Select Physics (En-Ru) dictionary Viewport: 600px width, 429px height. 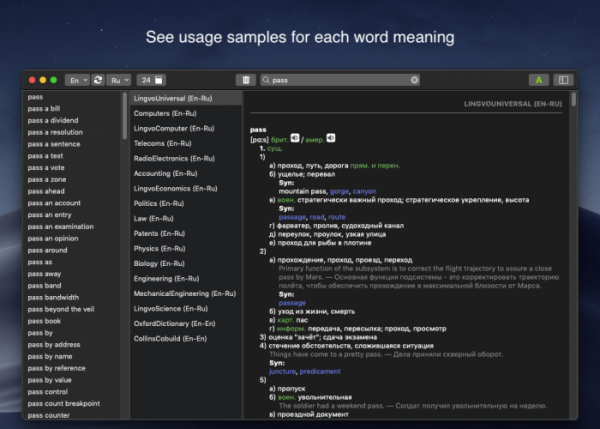(x=186, y=248)
